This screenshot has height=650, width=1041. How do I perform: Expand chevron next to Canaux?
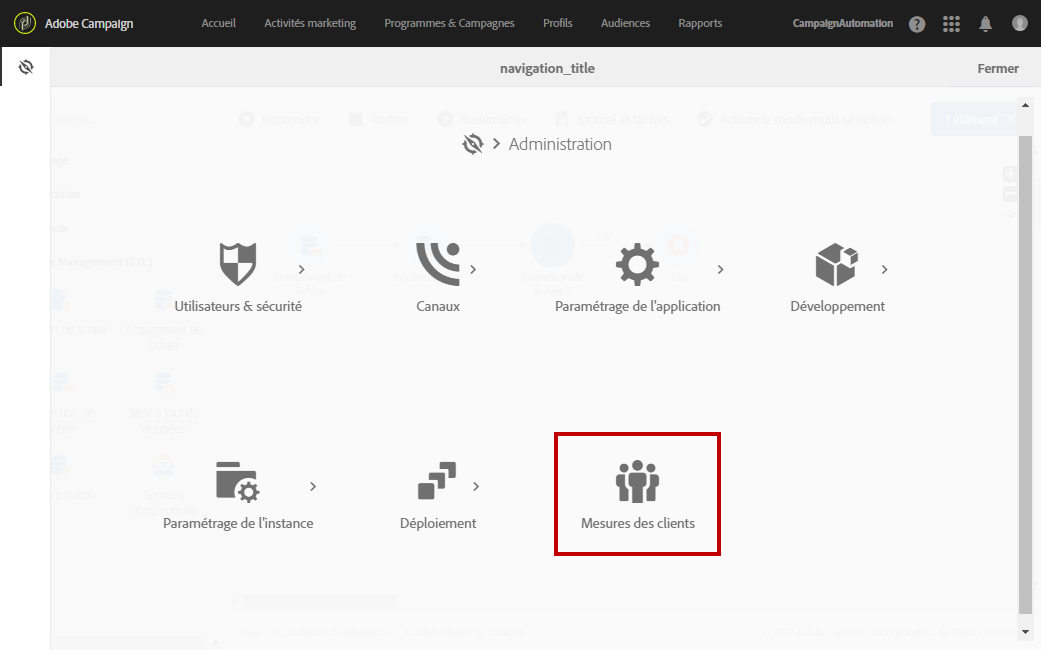point(473,270)
